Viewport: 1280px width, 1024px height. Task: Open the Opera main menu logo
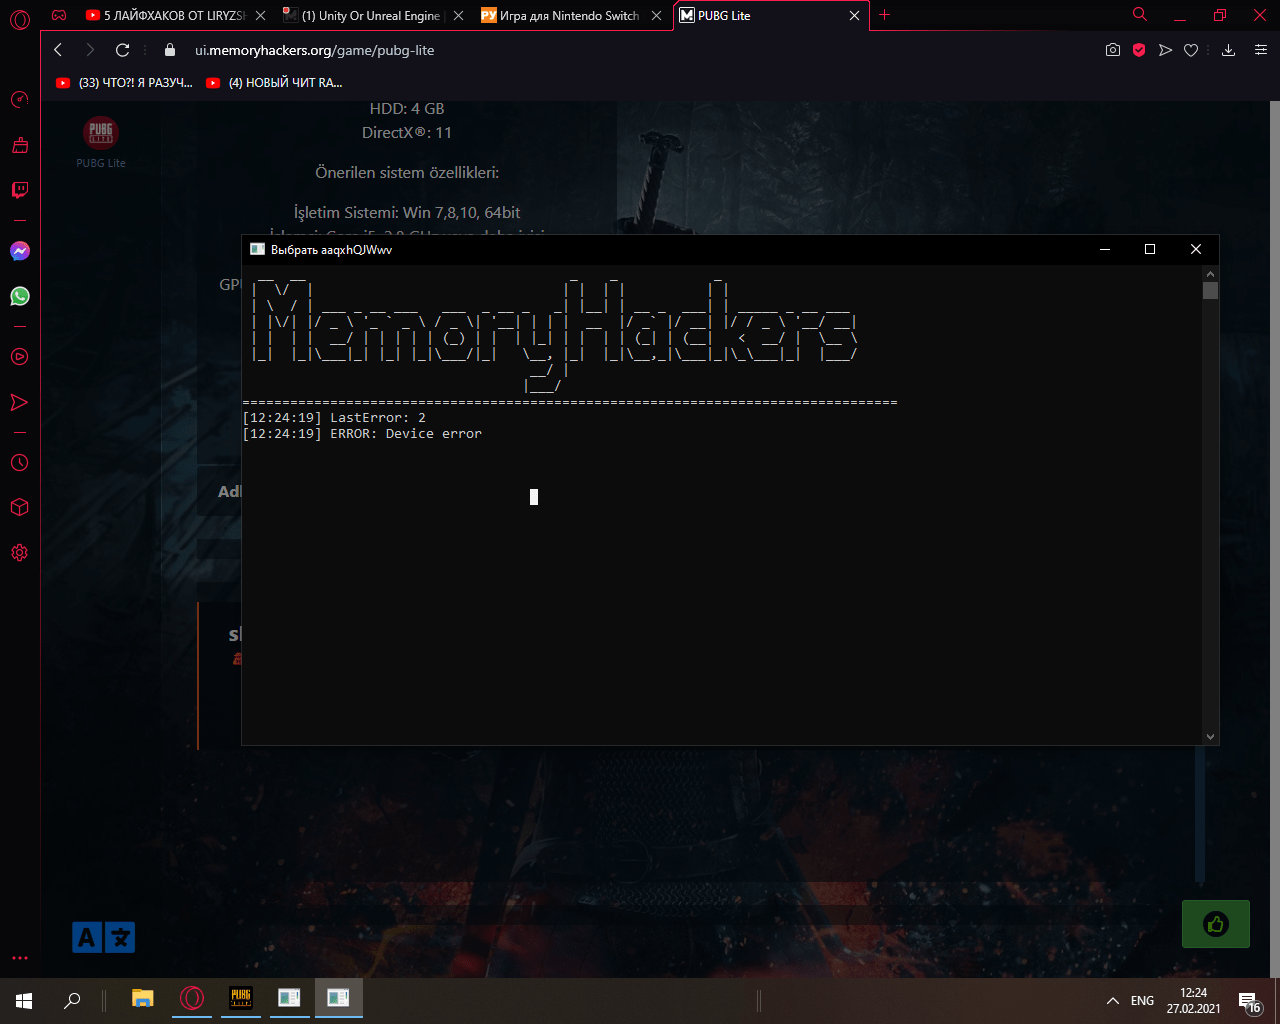tap(20, 19)
